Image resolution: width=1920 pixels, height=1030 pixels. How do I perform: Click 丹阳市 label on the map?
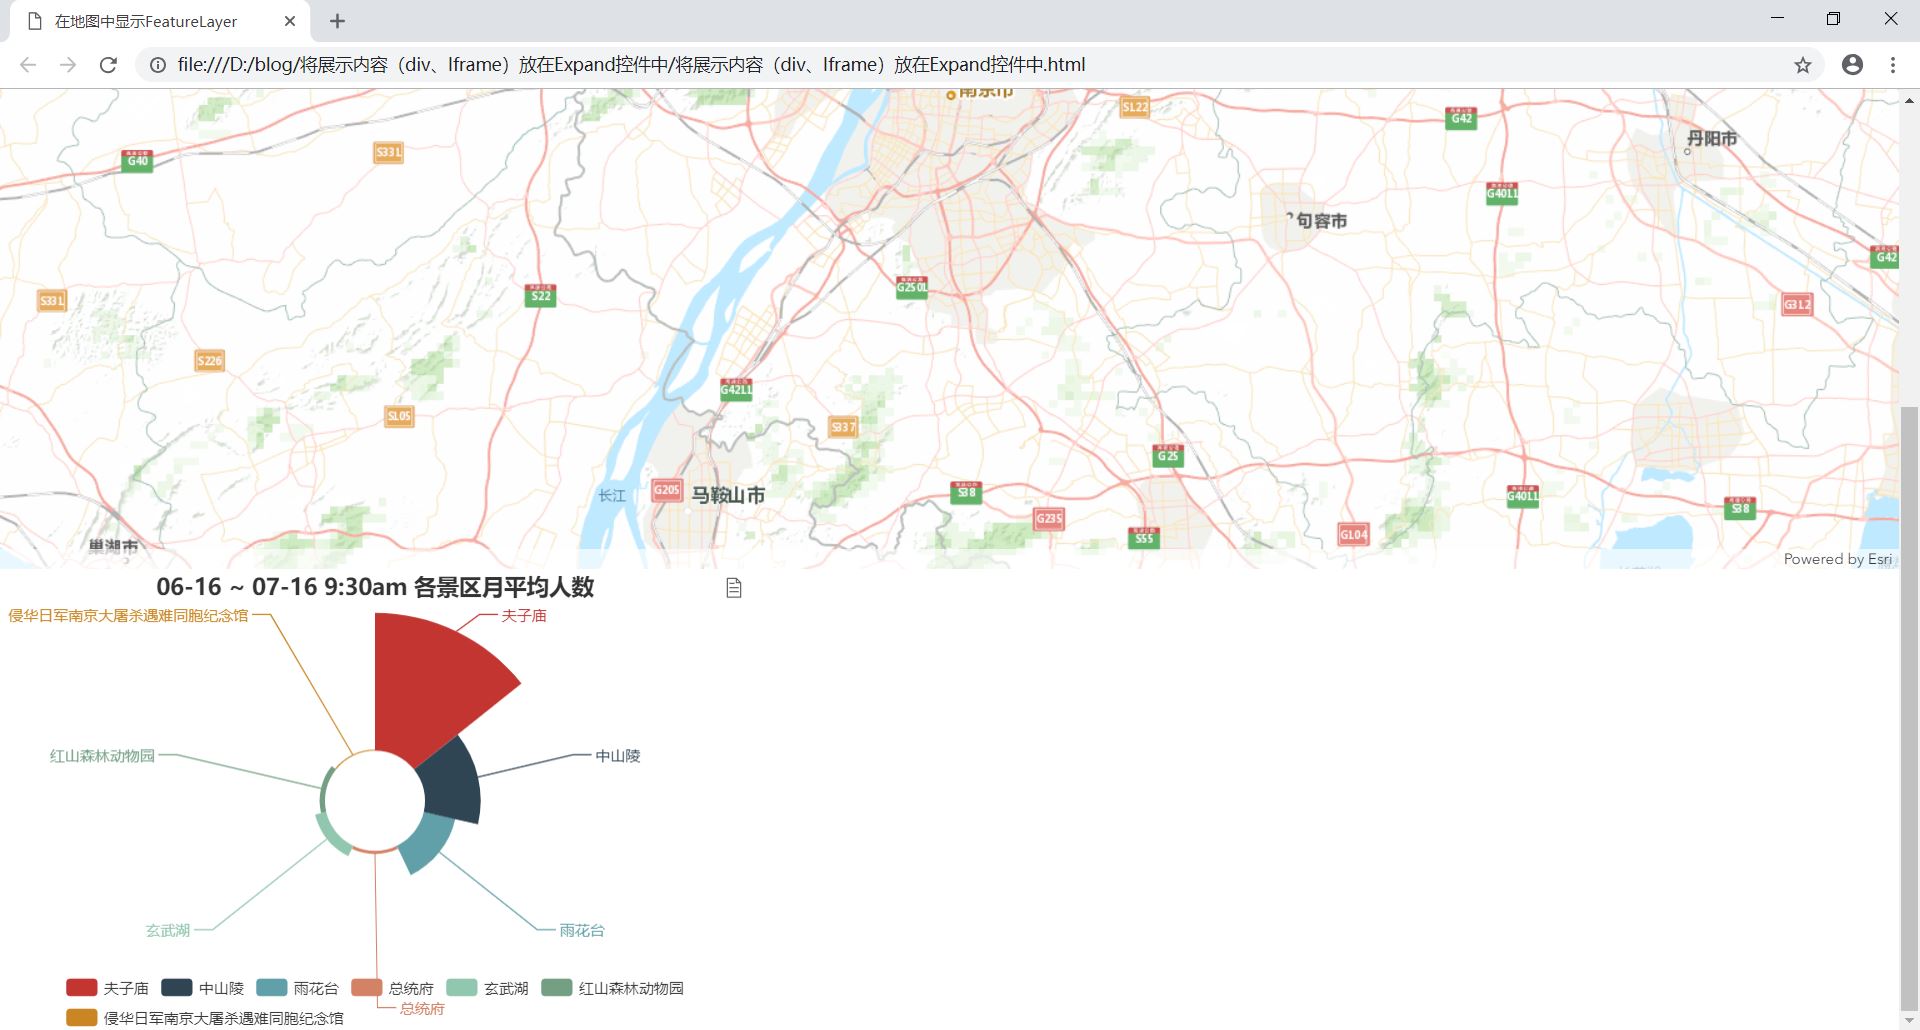pyautogui.click(x=1712, y=139)
